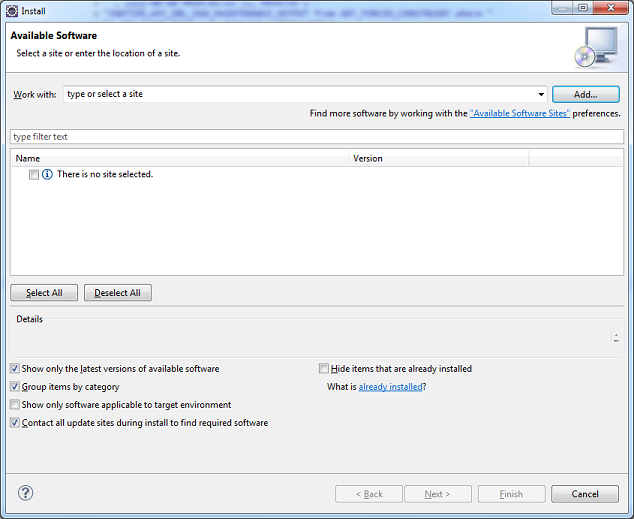Image resolution: width=634 pixels, height=519 pixels.
Task: Click the 'type filter text' field
Action: (317, 137)
